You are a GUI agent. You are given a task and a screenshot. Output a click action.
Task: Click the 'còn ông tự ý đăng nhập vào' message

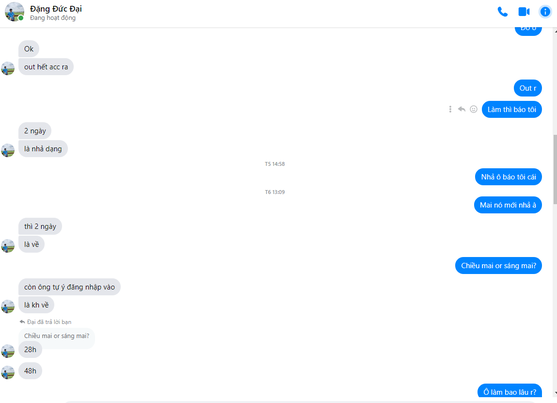coord(69,287)
